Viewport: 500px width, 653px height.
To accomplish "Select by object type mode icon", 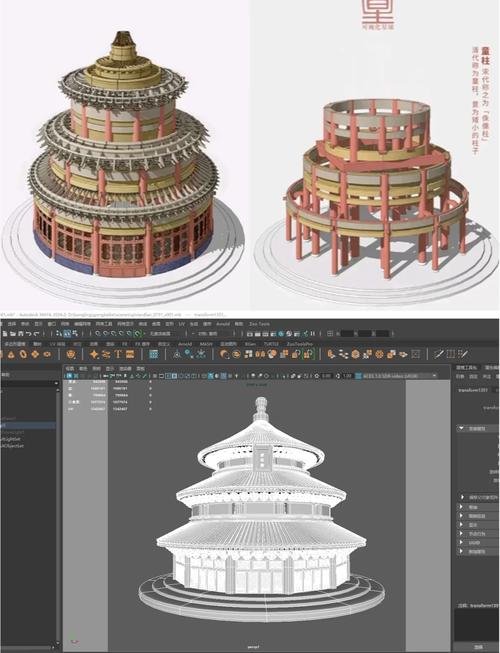I will pos(67,334).
